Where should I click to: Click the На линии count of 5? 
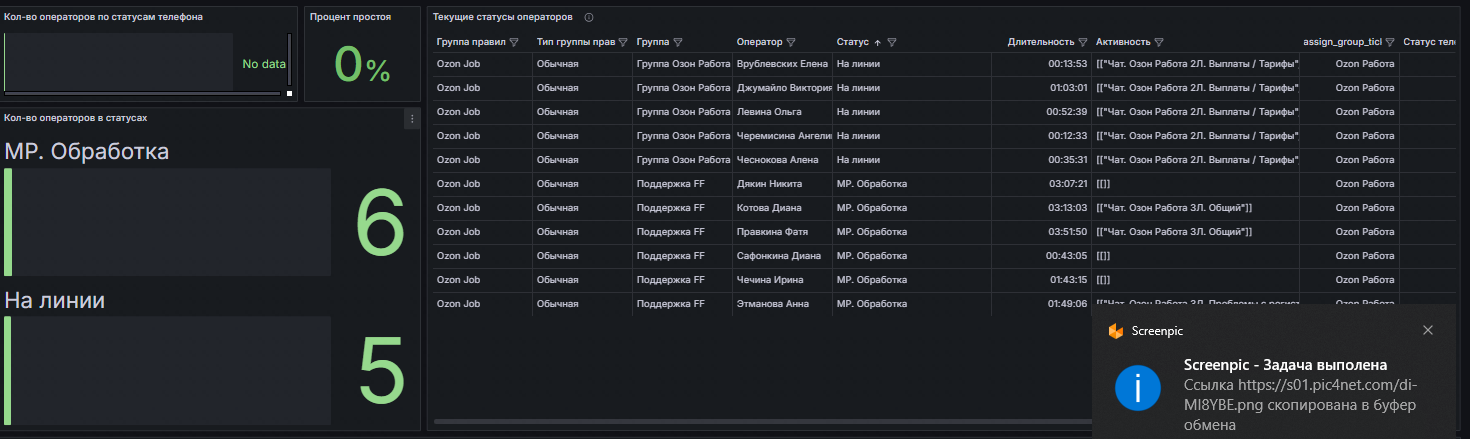pos(381,372)
